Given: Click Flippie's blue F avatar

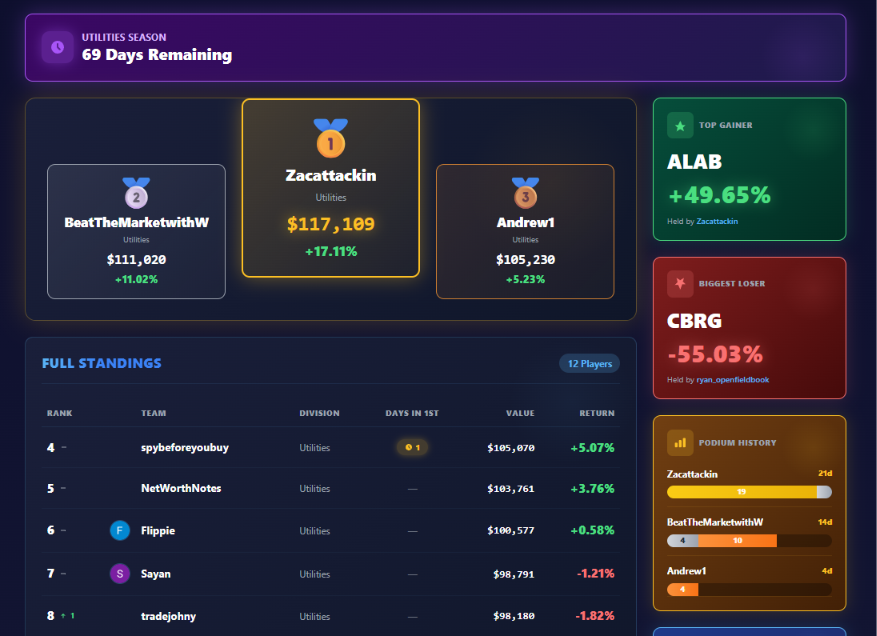Looking at the screenshot, I should tap(120, 530).
